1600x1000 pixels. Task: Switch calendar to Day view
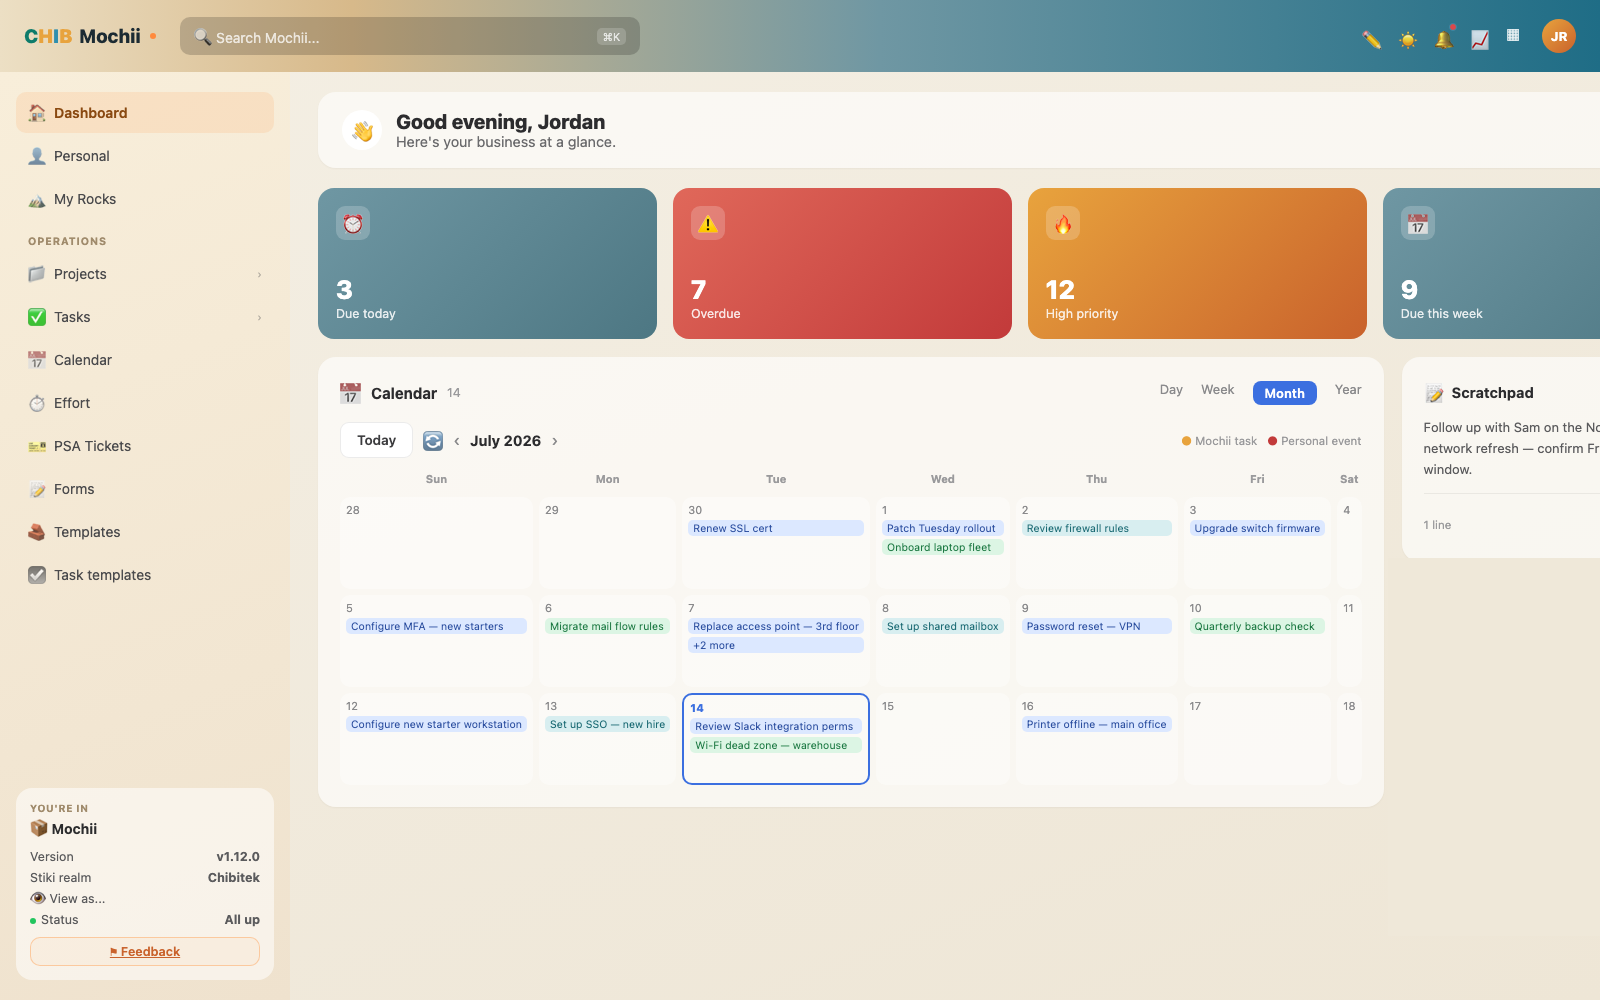pos(1171,390)
